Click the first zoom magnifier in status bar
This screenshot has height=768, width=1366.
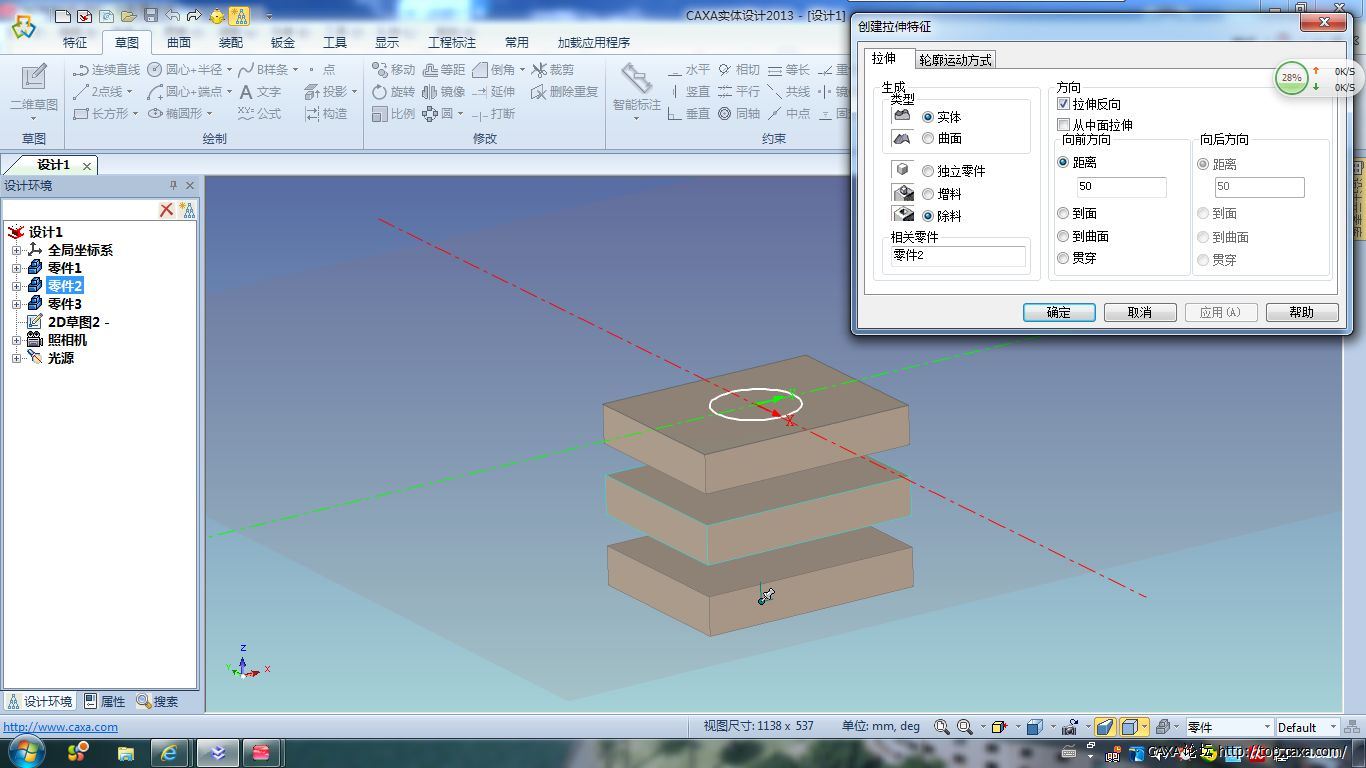point(941,727)
